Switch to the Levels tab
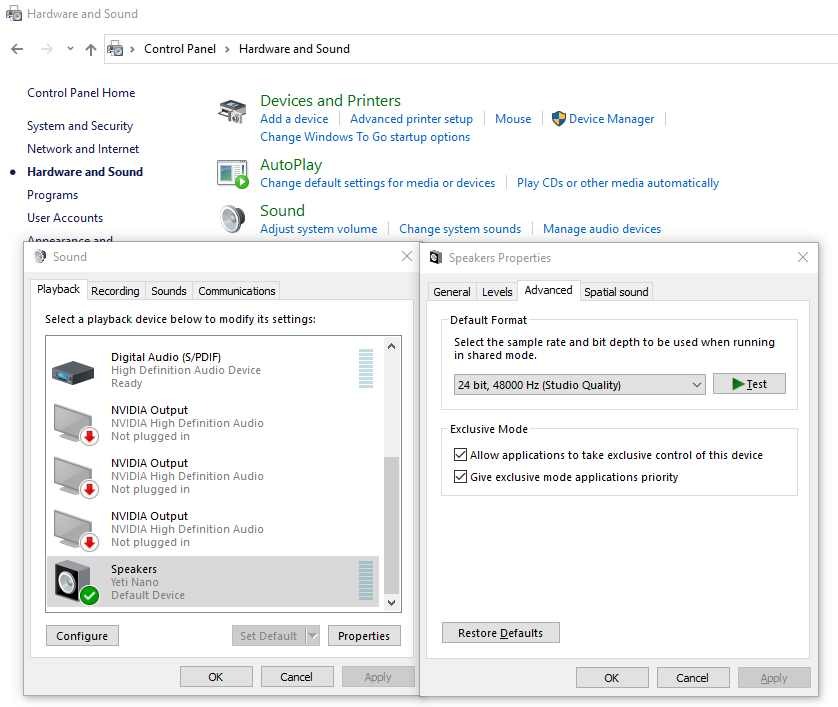 [497, 292]
